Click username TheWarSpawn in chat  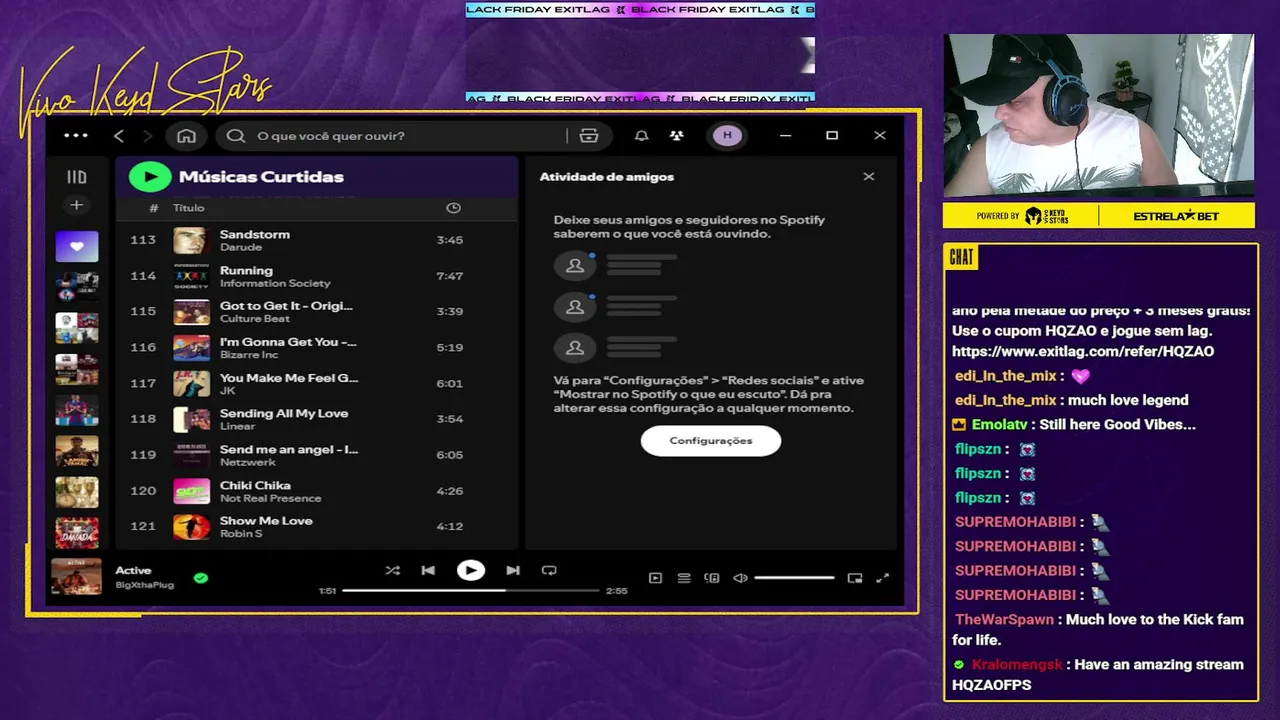1004,620
